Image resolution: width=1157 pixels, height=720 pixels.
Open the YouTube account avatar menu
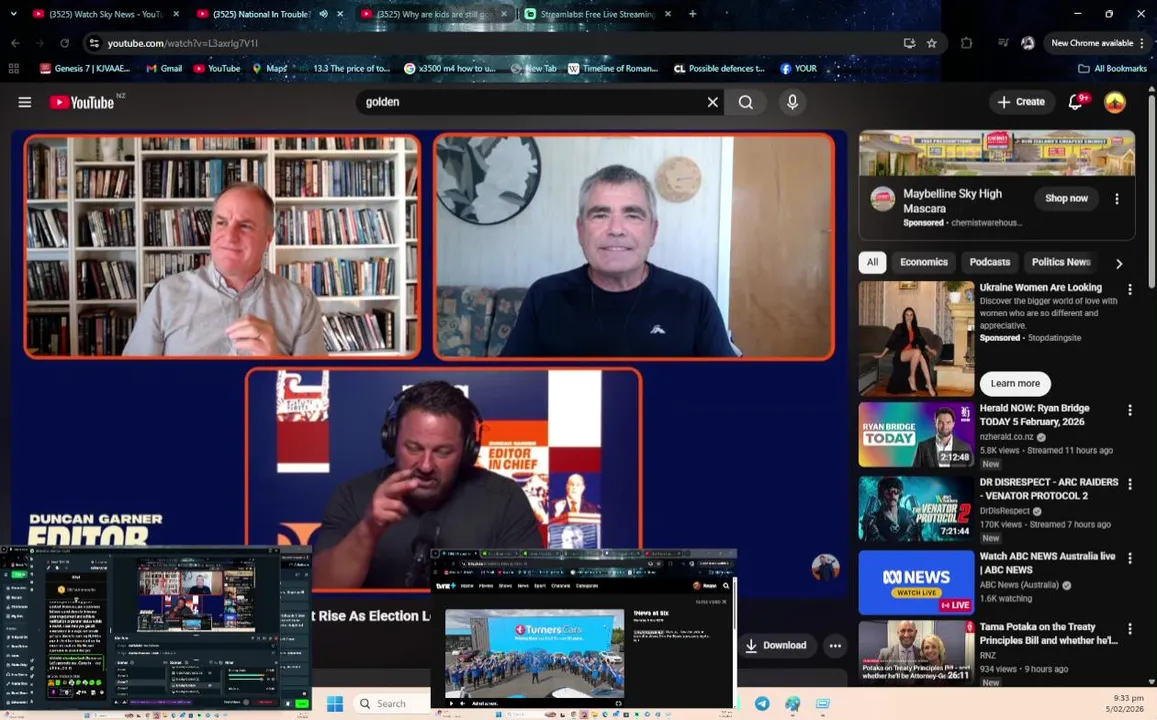pyautogui.click(x=1114, y=102)
